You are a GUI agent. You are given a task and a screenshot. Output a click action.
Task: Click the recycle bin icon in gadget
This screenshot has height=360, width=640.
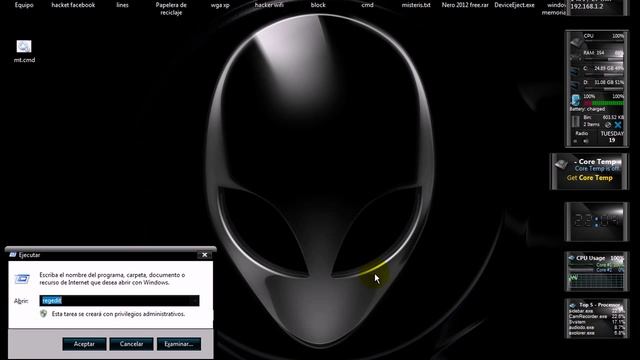tap(576, 121)
